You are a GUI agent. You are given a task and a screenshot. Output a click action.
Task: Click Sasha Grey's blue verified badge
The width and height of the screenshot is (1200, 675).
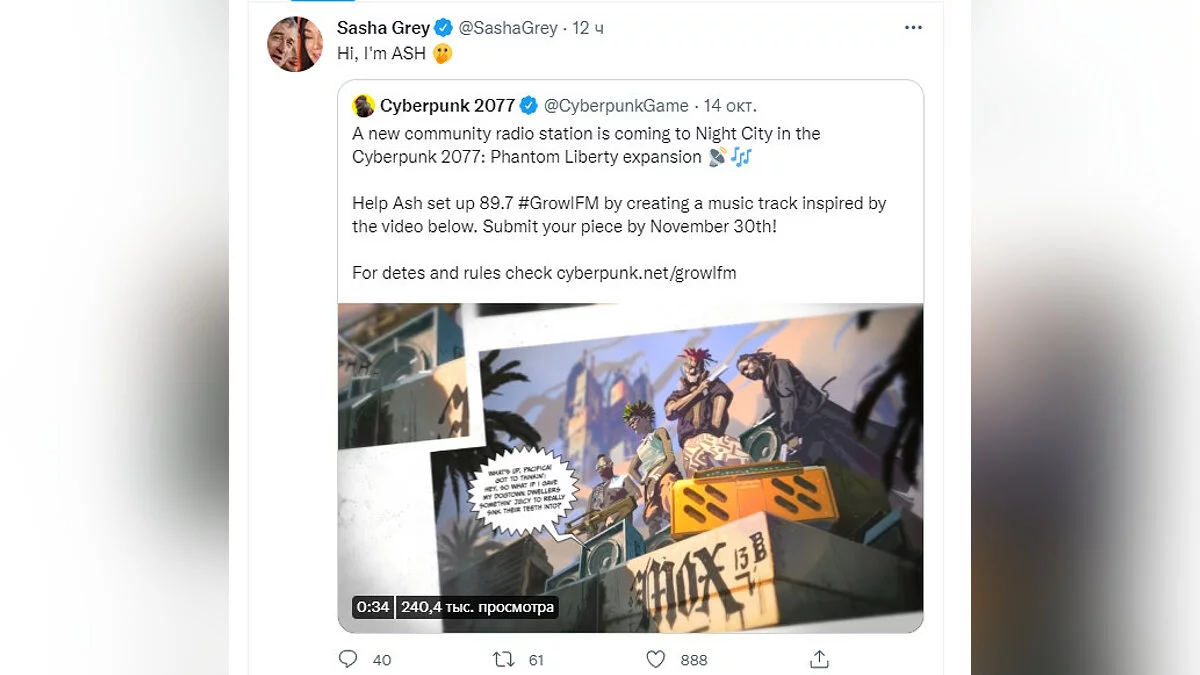coord(444,28)
